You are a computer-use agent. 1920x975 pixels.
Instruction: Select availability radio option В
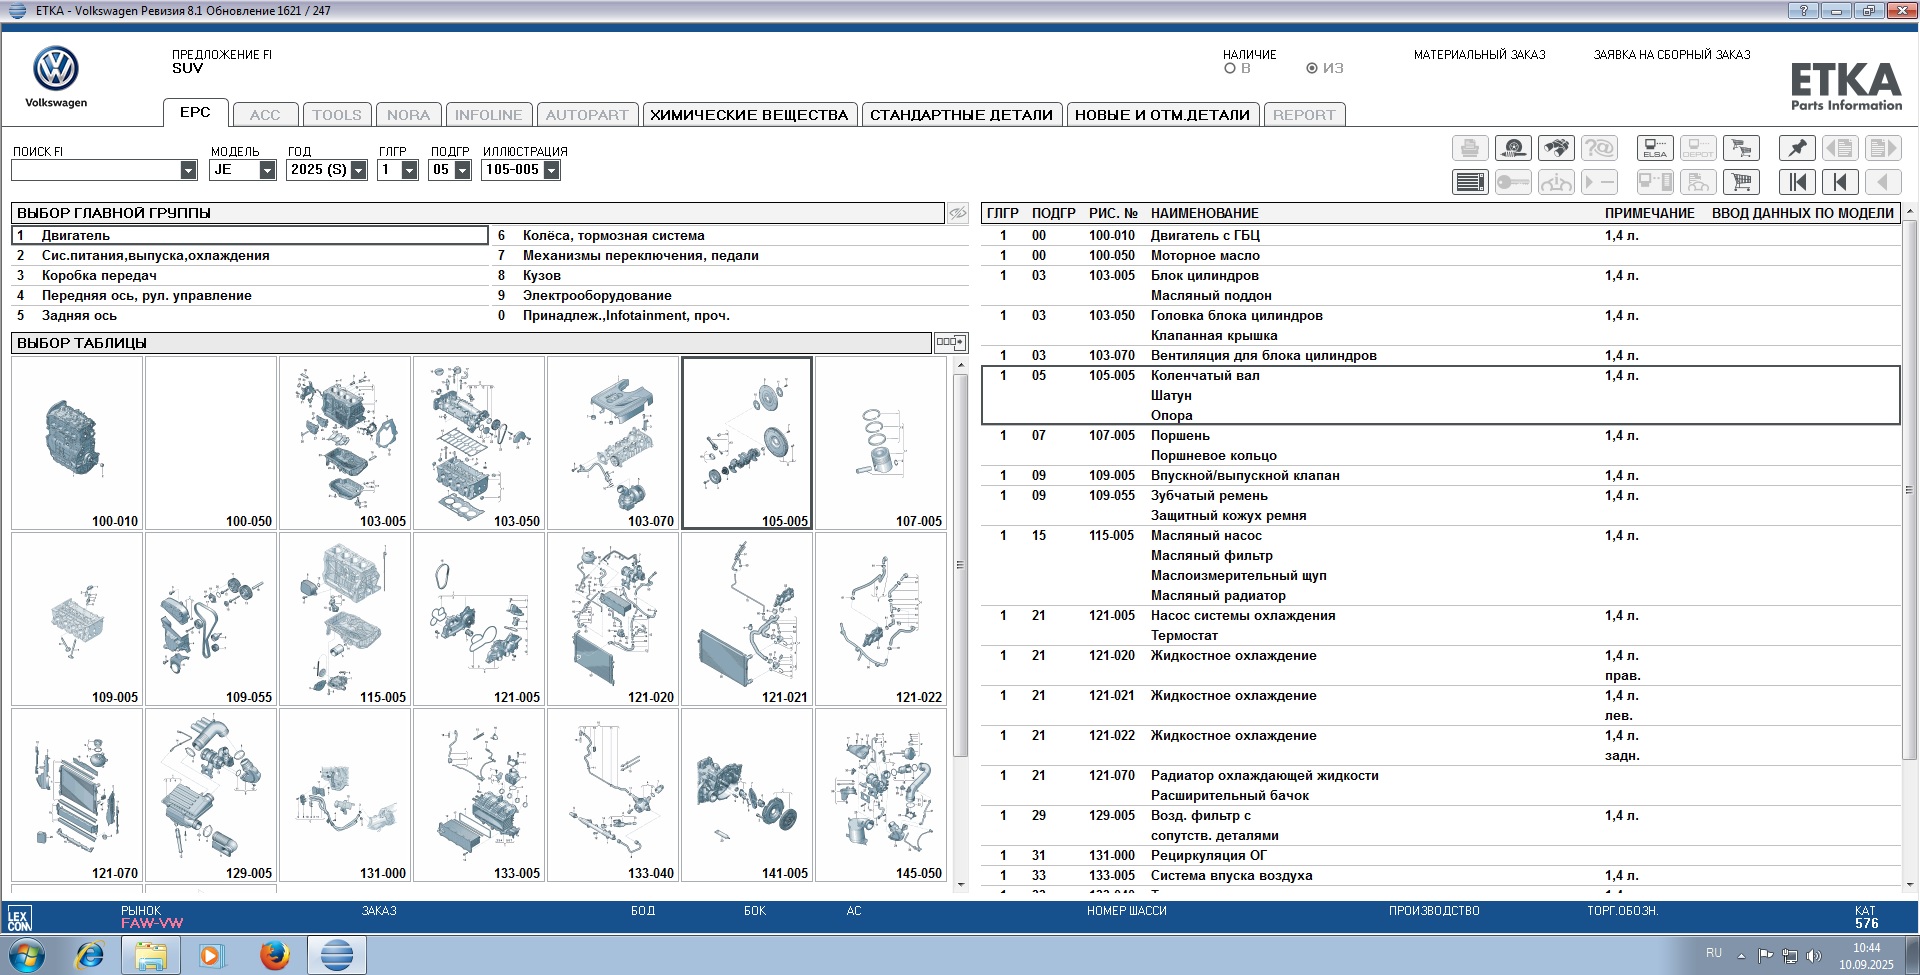(x=1230, y=69)
